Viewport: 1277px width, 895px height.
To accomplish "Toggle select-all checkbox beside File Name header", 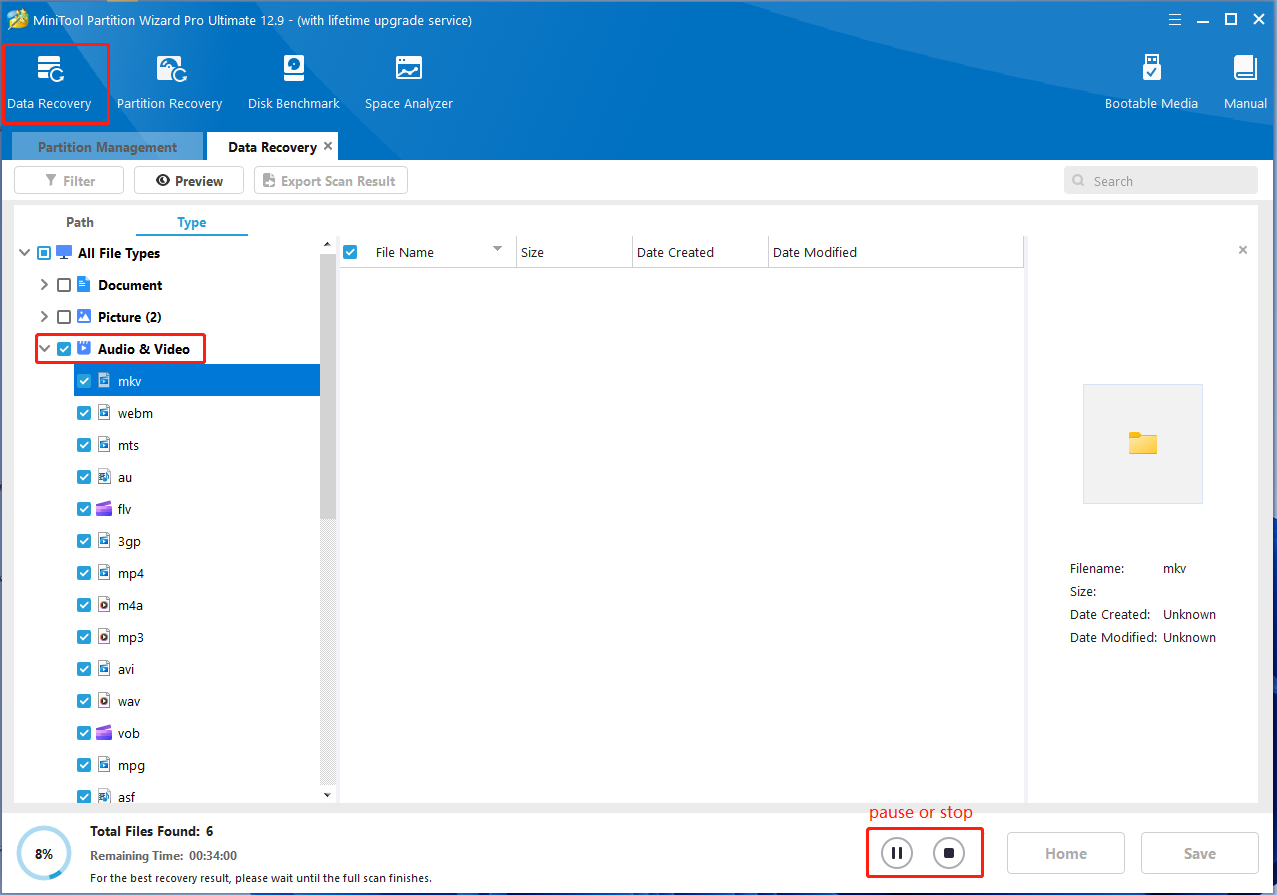I will pyautogui.click(x=350, y=252).
